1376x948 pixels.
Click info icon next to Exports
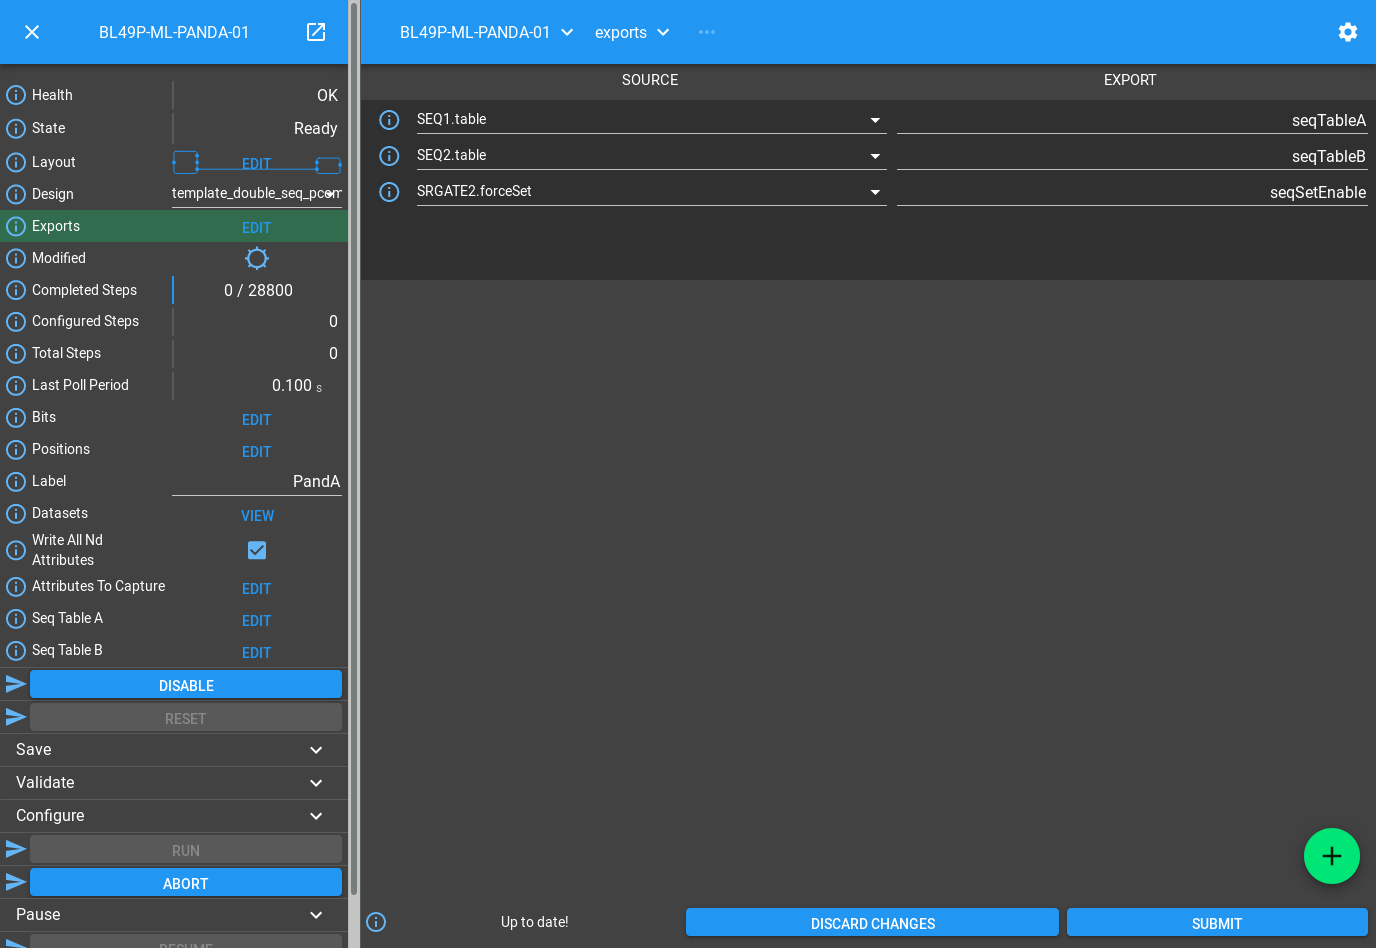(x=16, y=227)
